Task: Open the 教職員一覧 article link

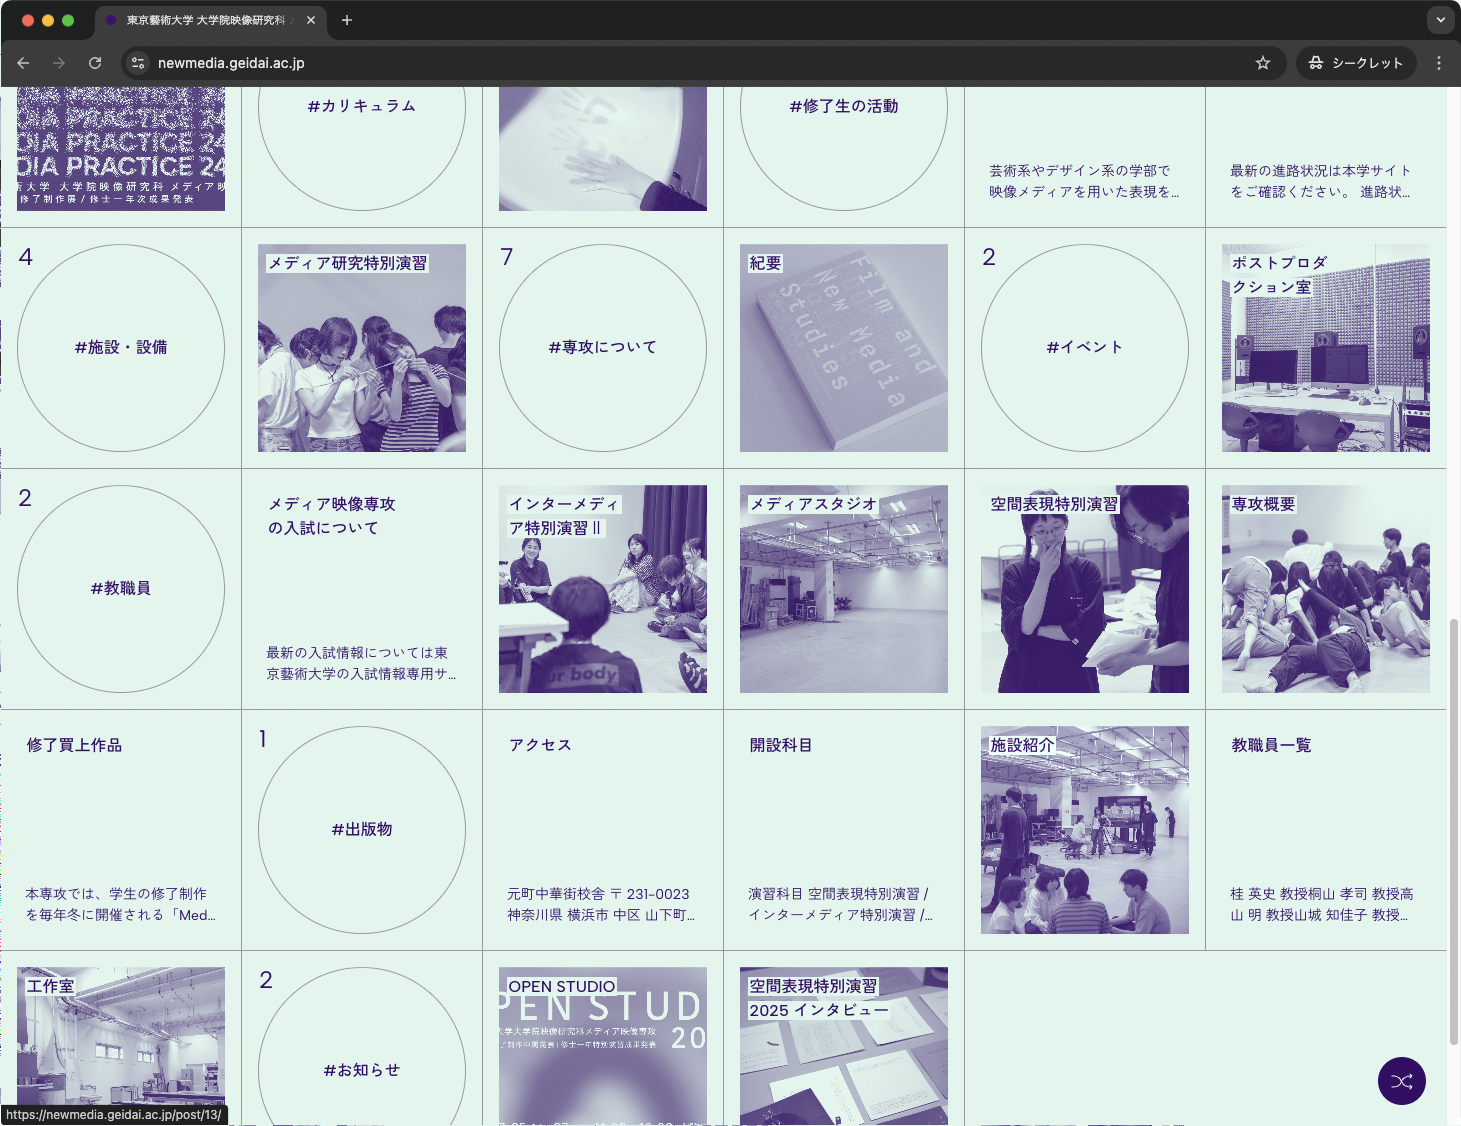Action: pos(1325,829)
